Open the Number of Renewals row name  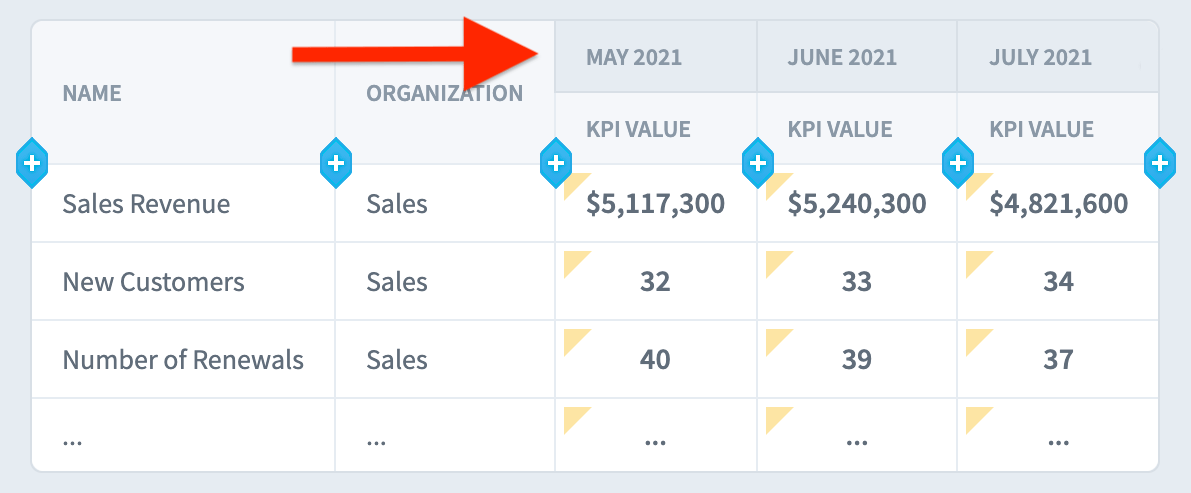click(x=183, y=359)
